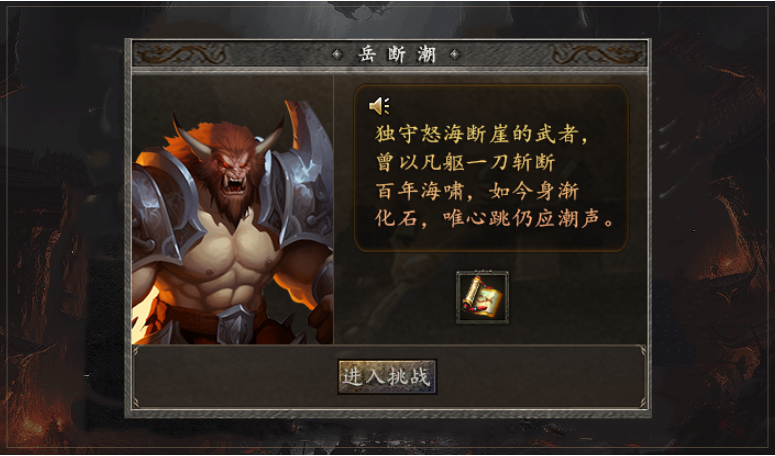Click the text line 百年海啸，如今身渐
775x456 pixels.
(477, 191)
